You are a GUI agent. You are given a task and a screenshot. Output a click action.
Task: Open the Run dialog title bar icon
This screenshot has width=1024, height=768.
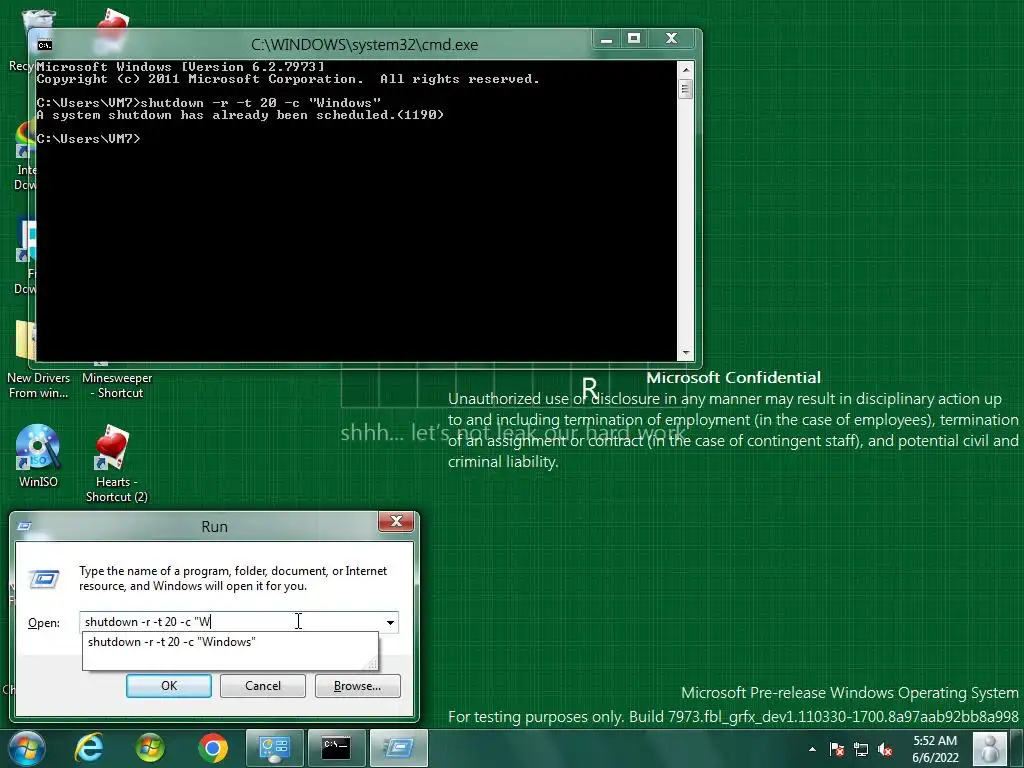(x=25, y=526)
